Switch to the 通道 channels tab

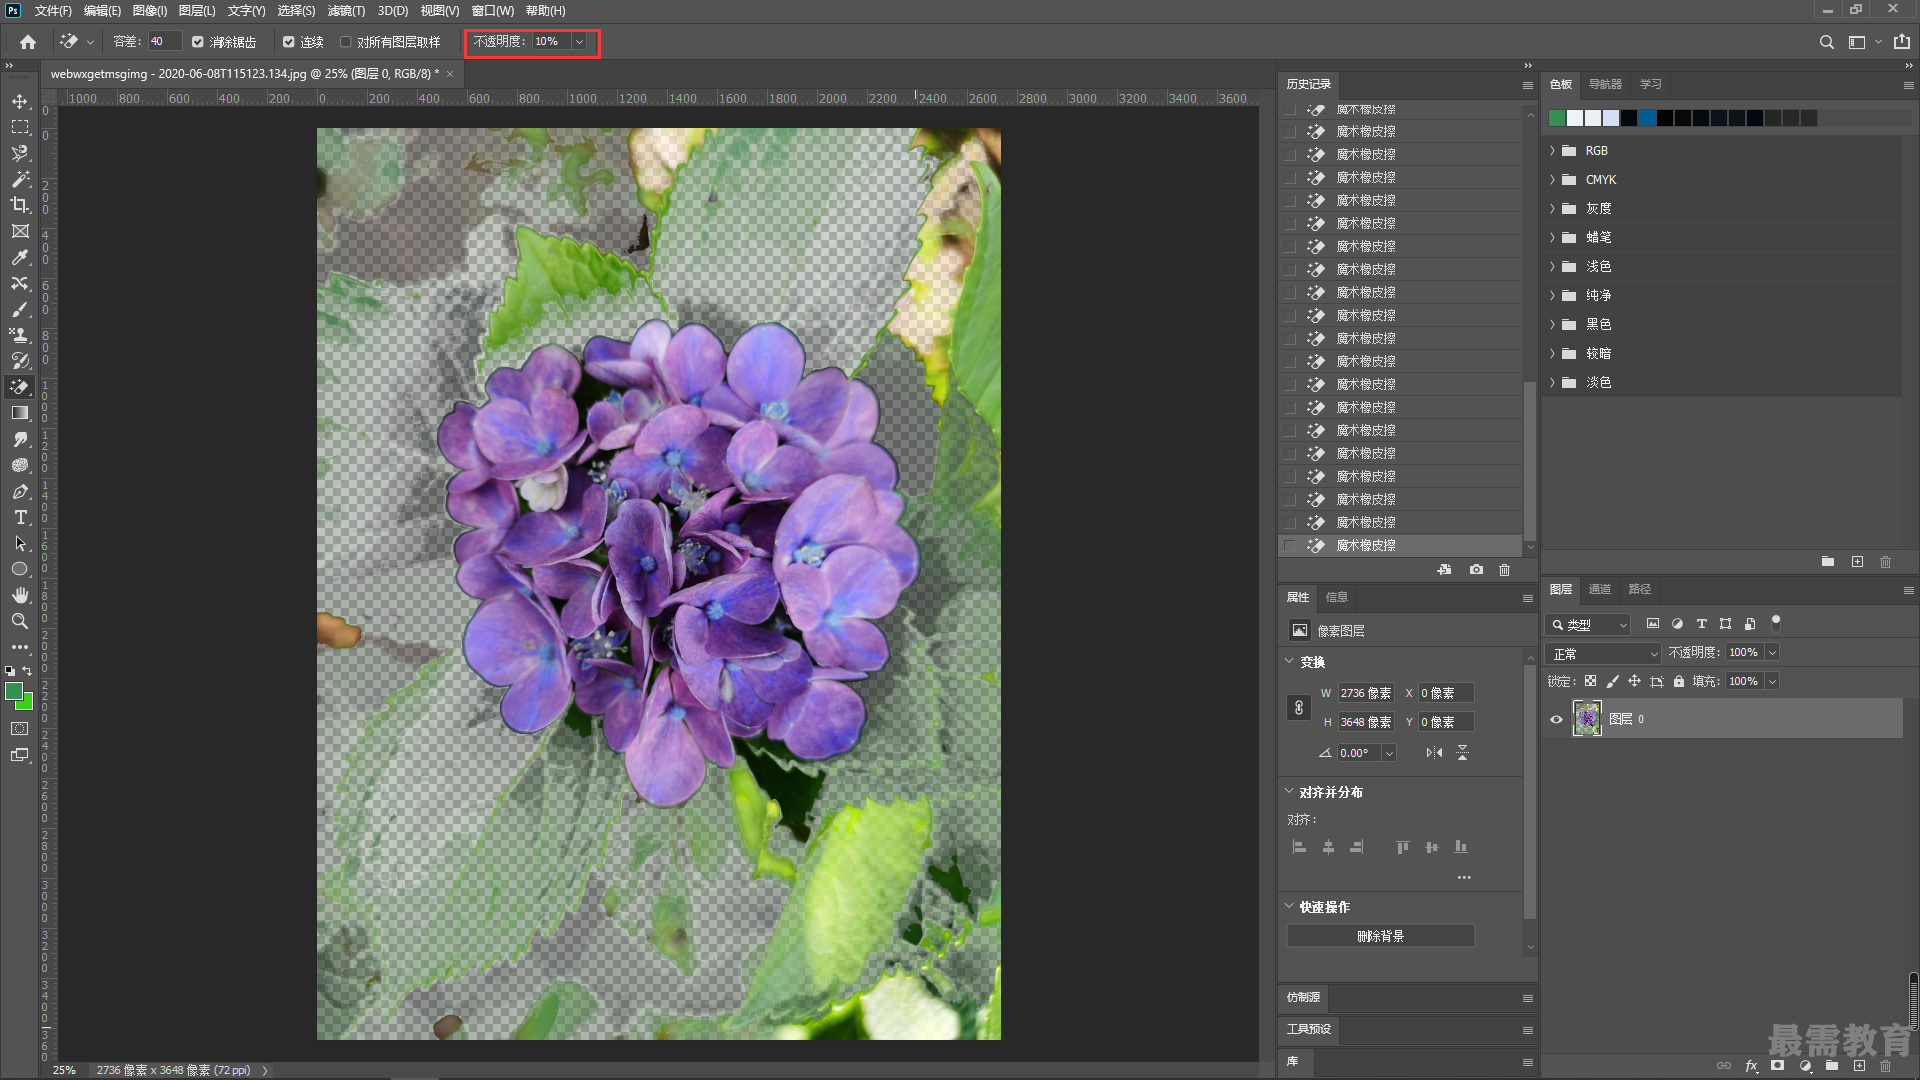(1600, 589)
